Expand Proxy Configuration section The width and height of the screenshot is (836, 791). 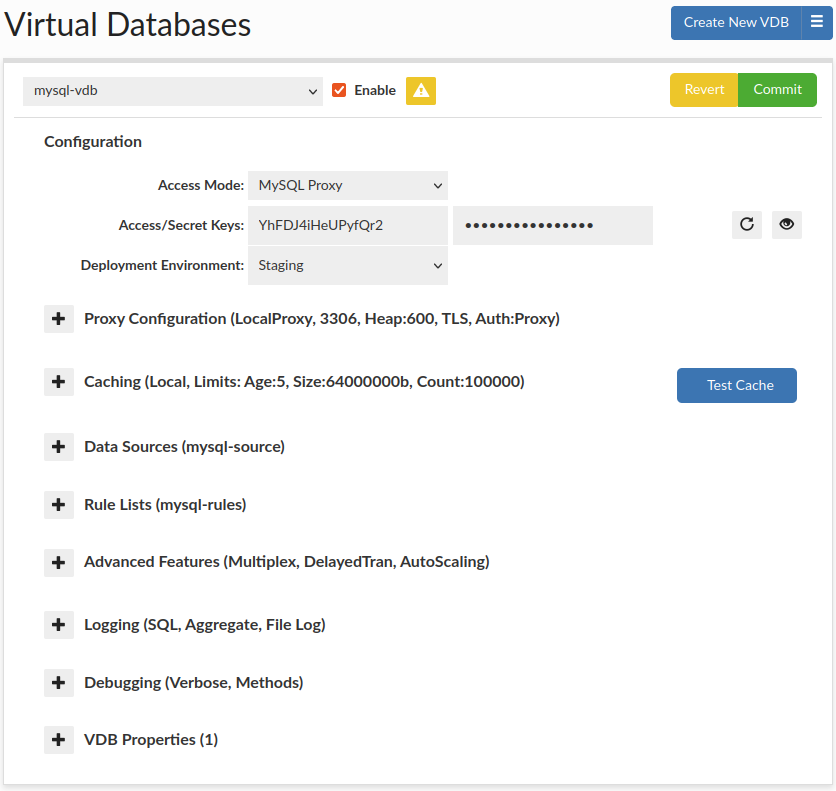click(x=59, y=319)
